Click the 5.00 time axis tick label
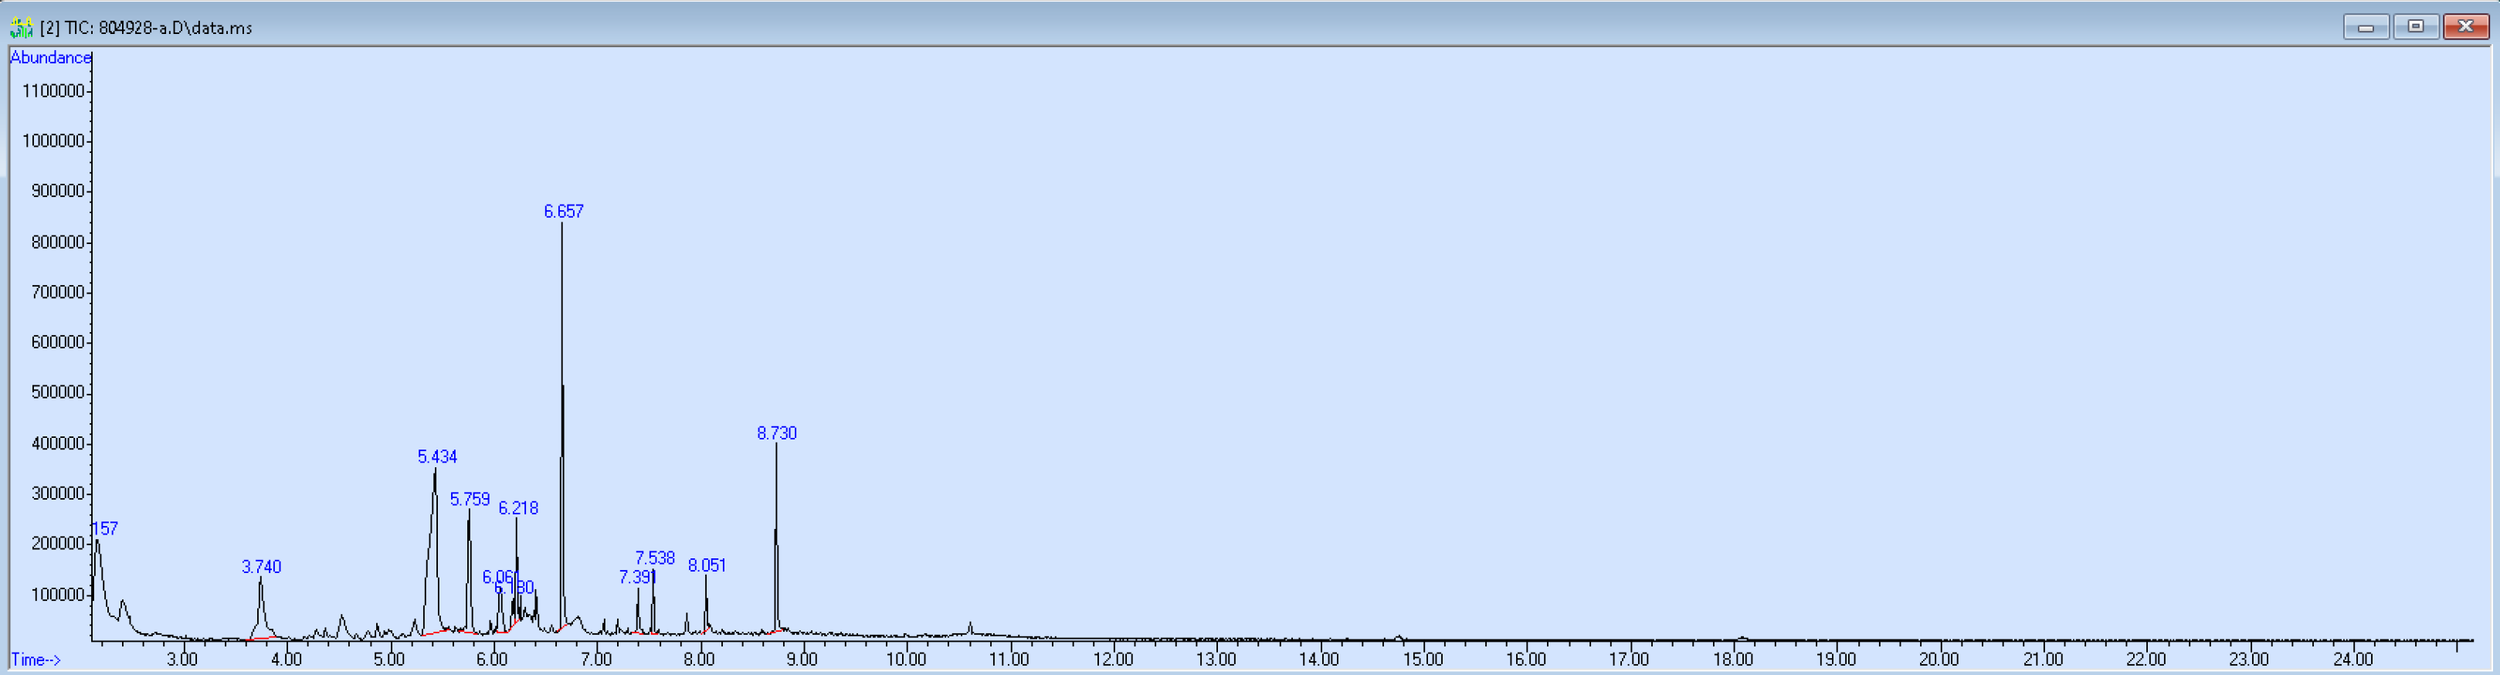 point(389,659)
